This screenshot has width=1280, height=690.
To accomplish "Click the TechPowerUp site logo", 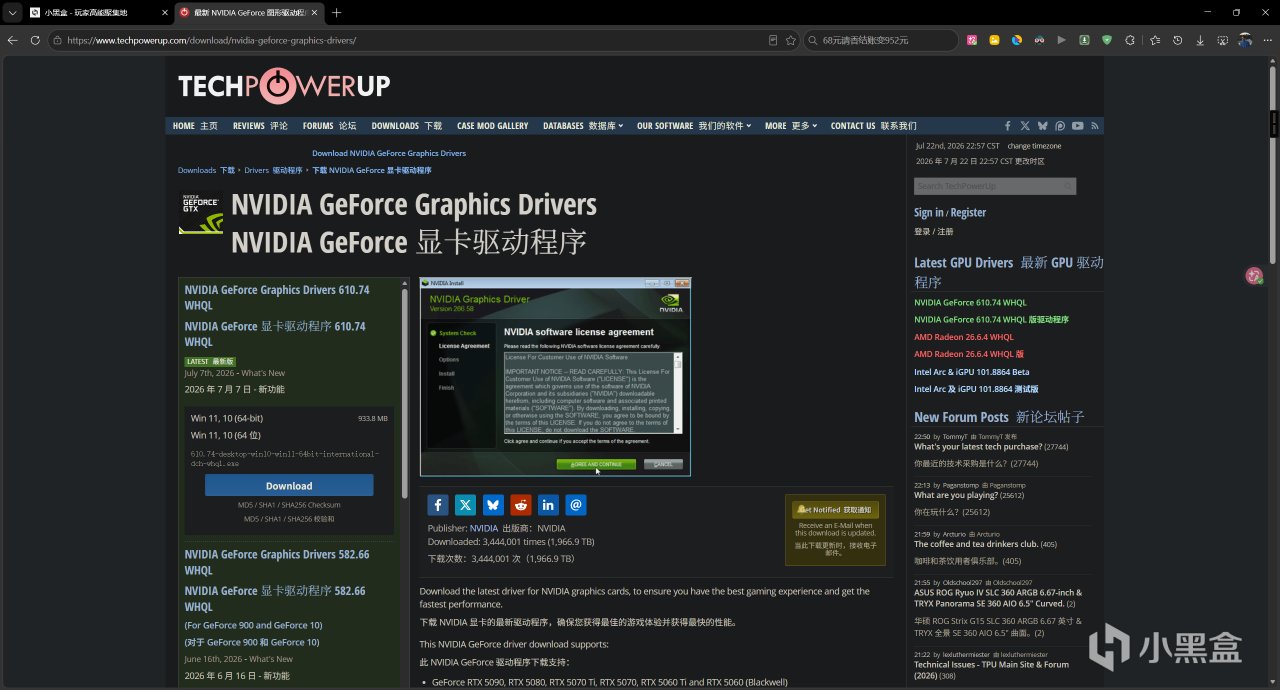I will coord(284,86).
